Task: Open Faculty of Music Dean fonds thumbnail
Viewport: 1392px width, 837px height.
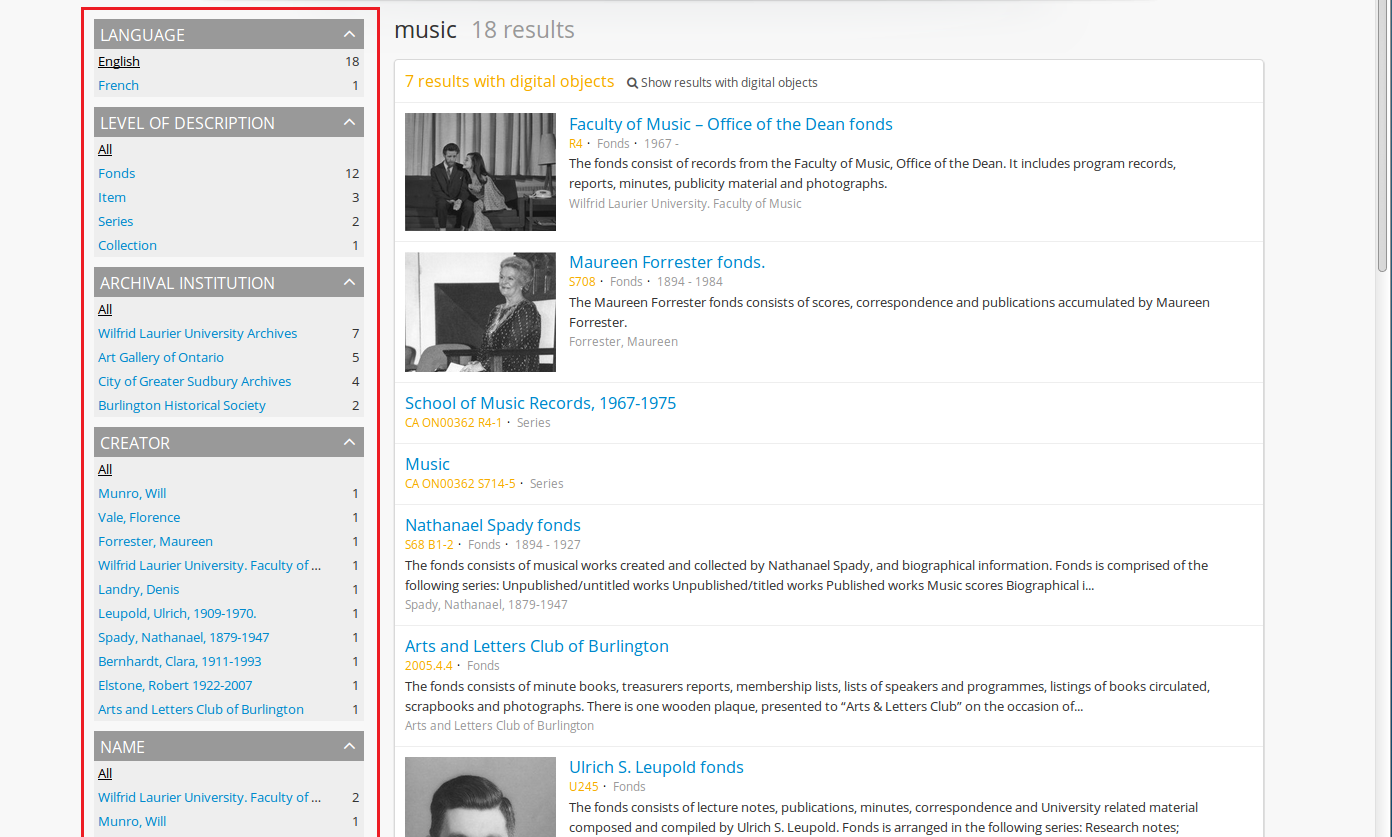Action: tap(480, 172)
